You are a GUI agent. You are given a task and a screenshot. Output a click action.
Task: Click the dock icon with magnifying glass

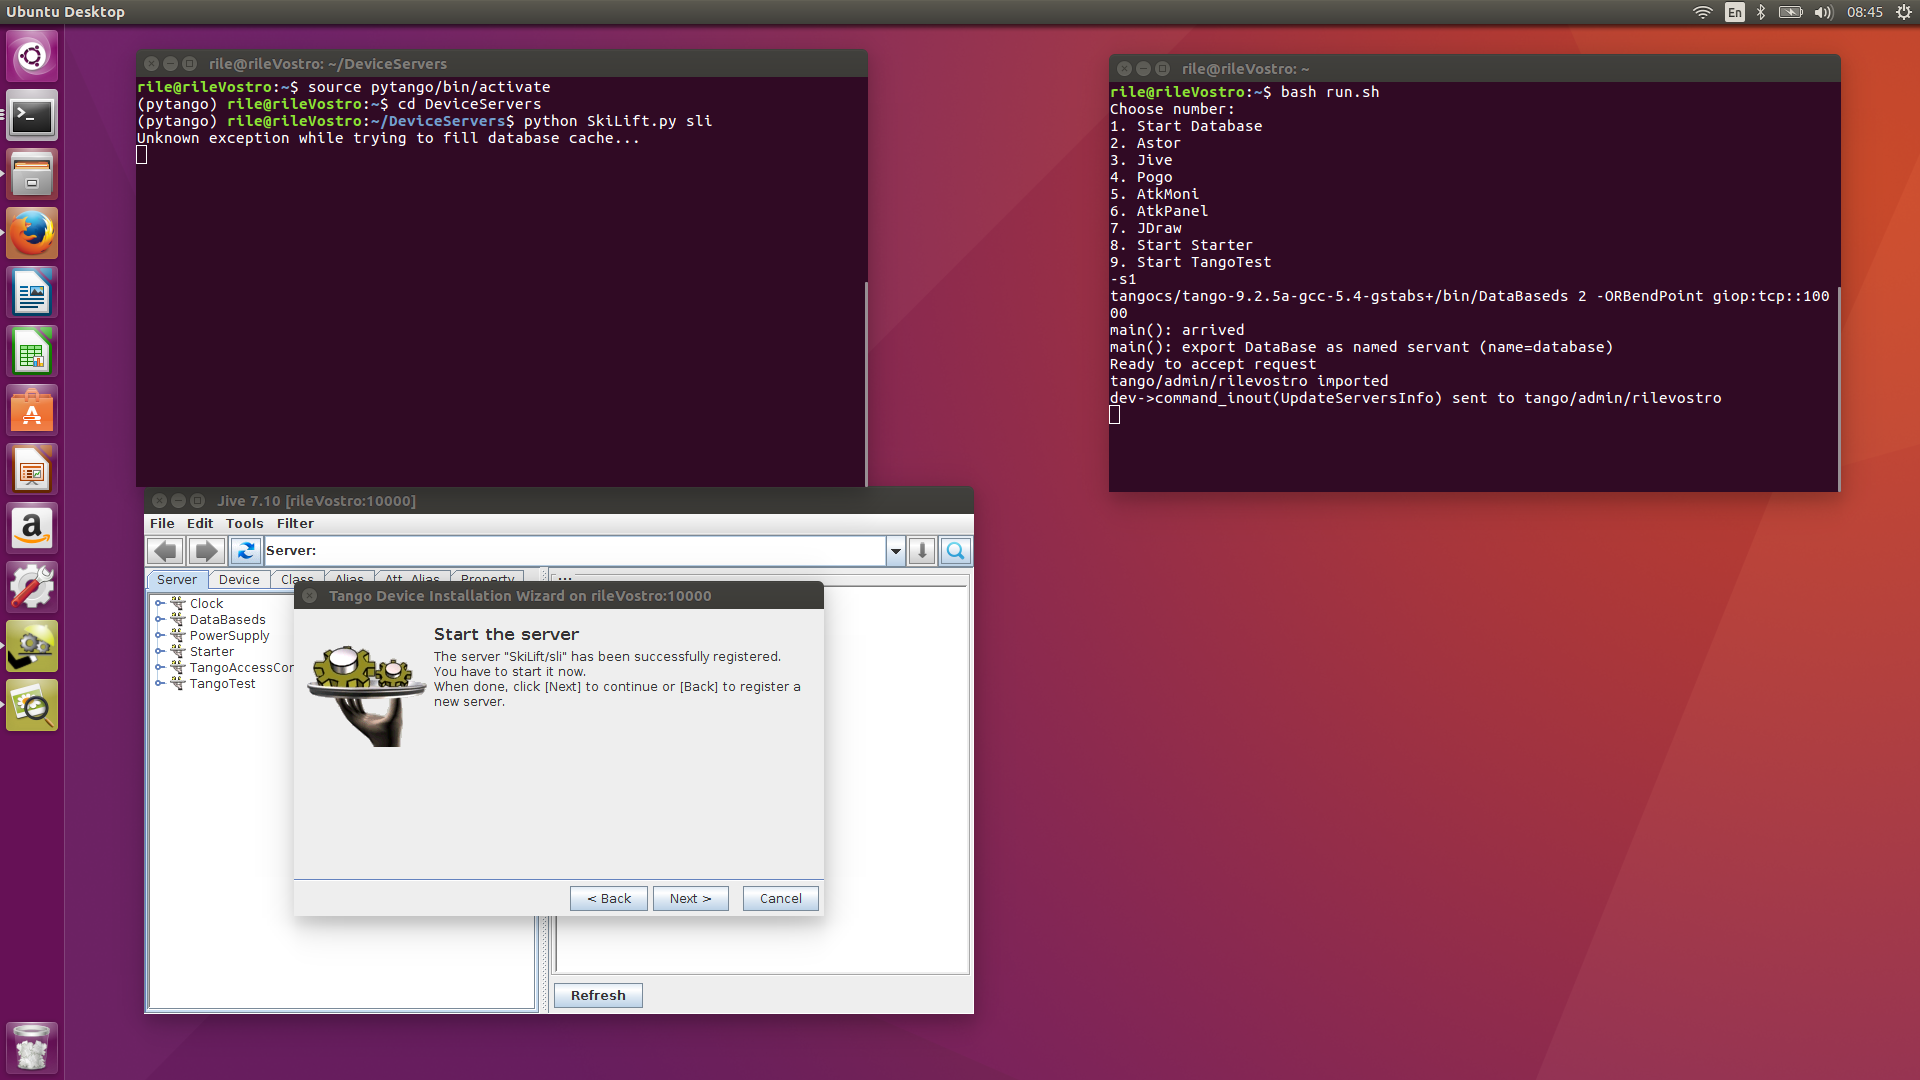pos(32,706)
